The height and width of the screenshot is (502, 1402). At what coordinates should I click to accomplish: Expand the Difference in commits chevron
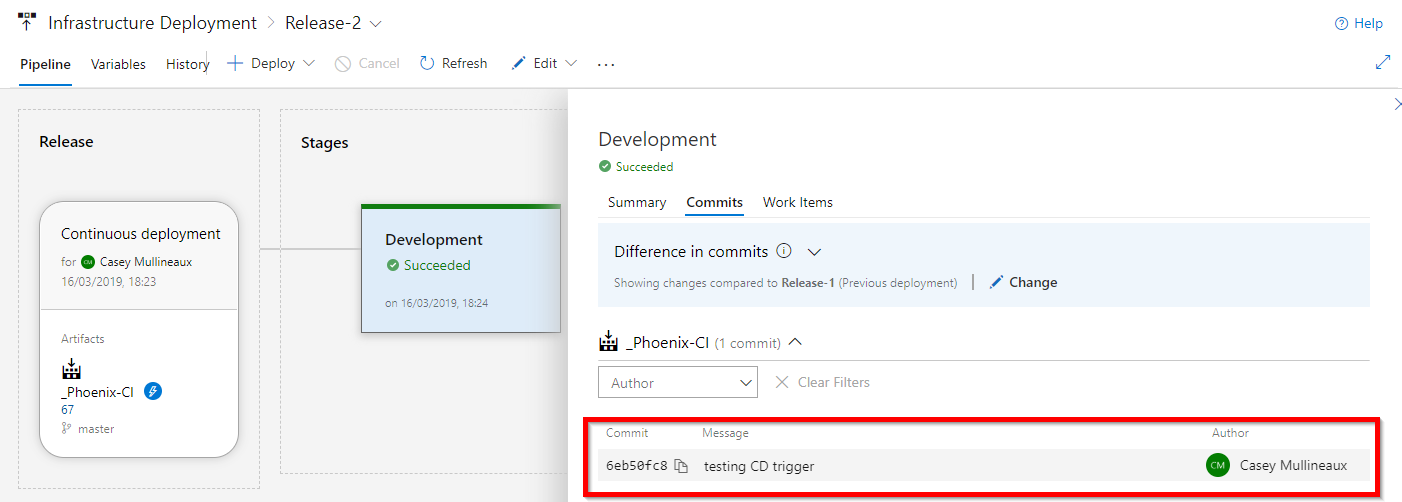click(x=814, y=252)
